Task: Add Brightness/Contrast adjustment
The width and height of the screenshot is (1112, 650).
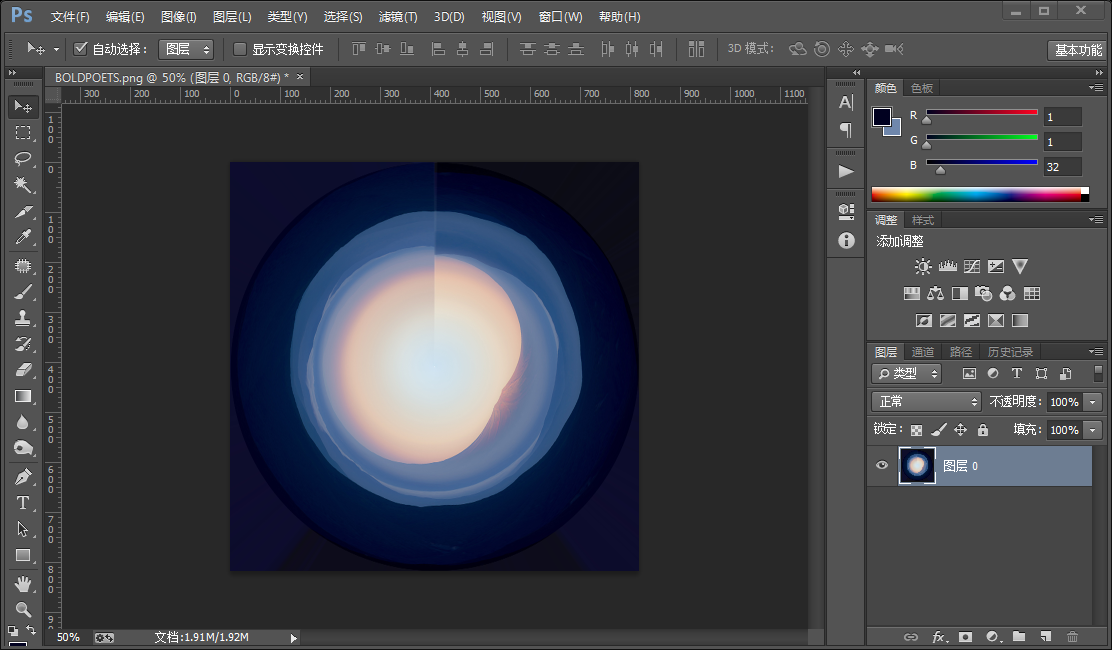Action: click(923, 267)
